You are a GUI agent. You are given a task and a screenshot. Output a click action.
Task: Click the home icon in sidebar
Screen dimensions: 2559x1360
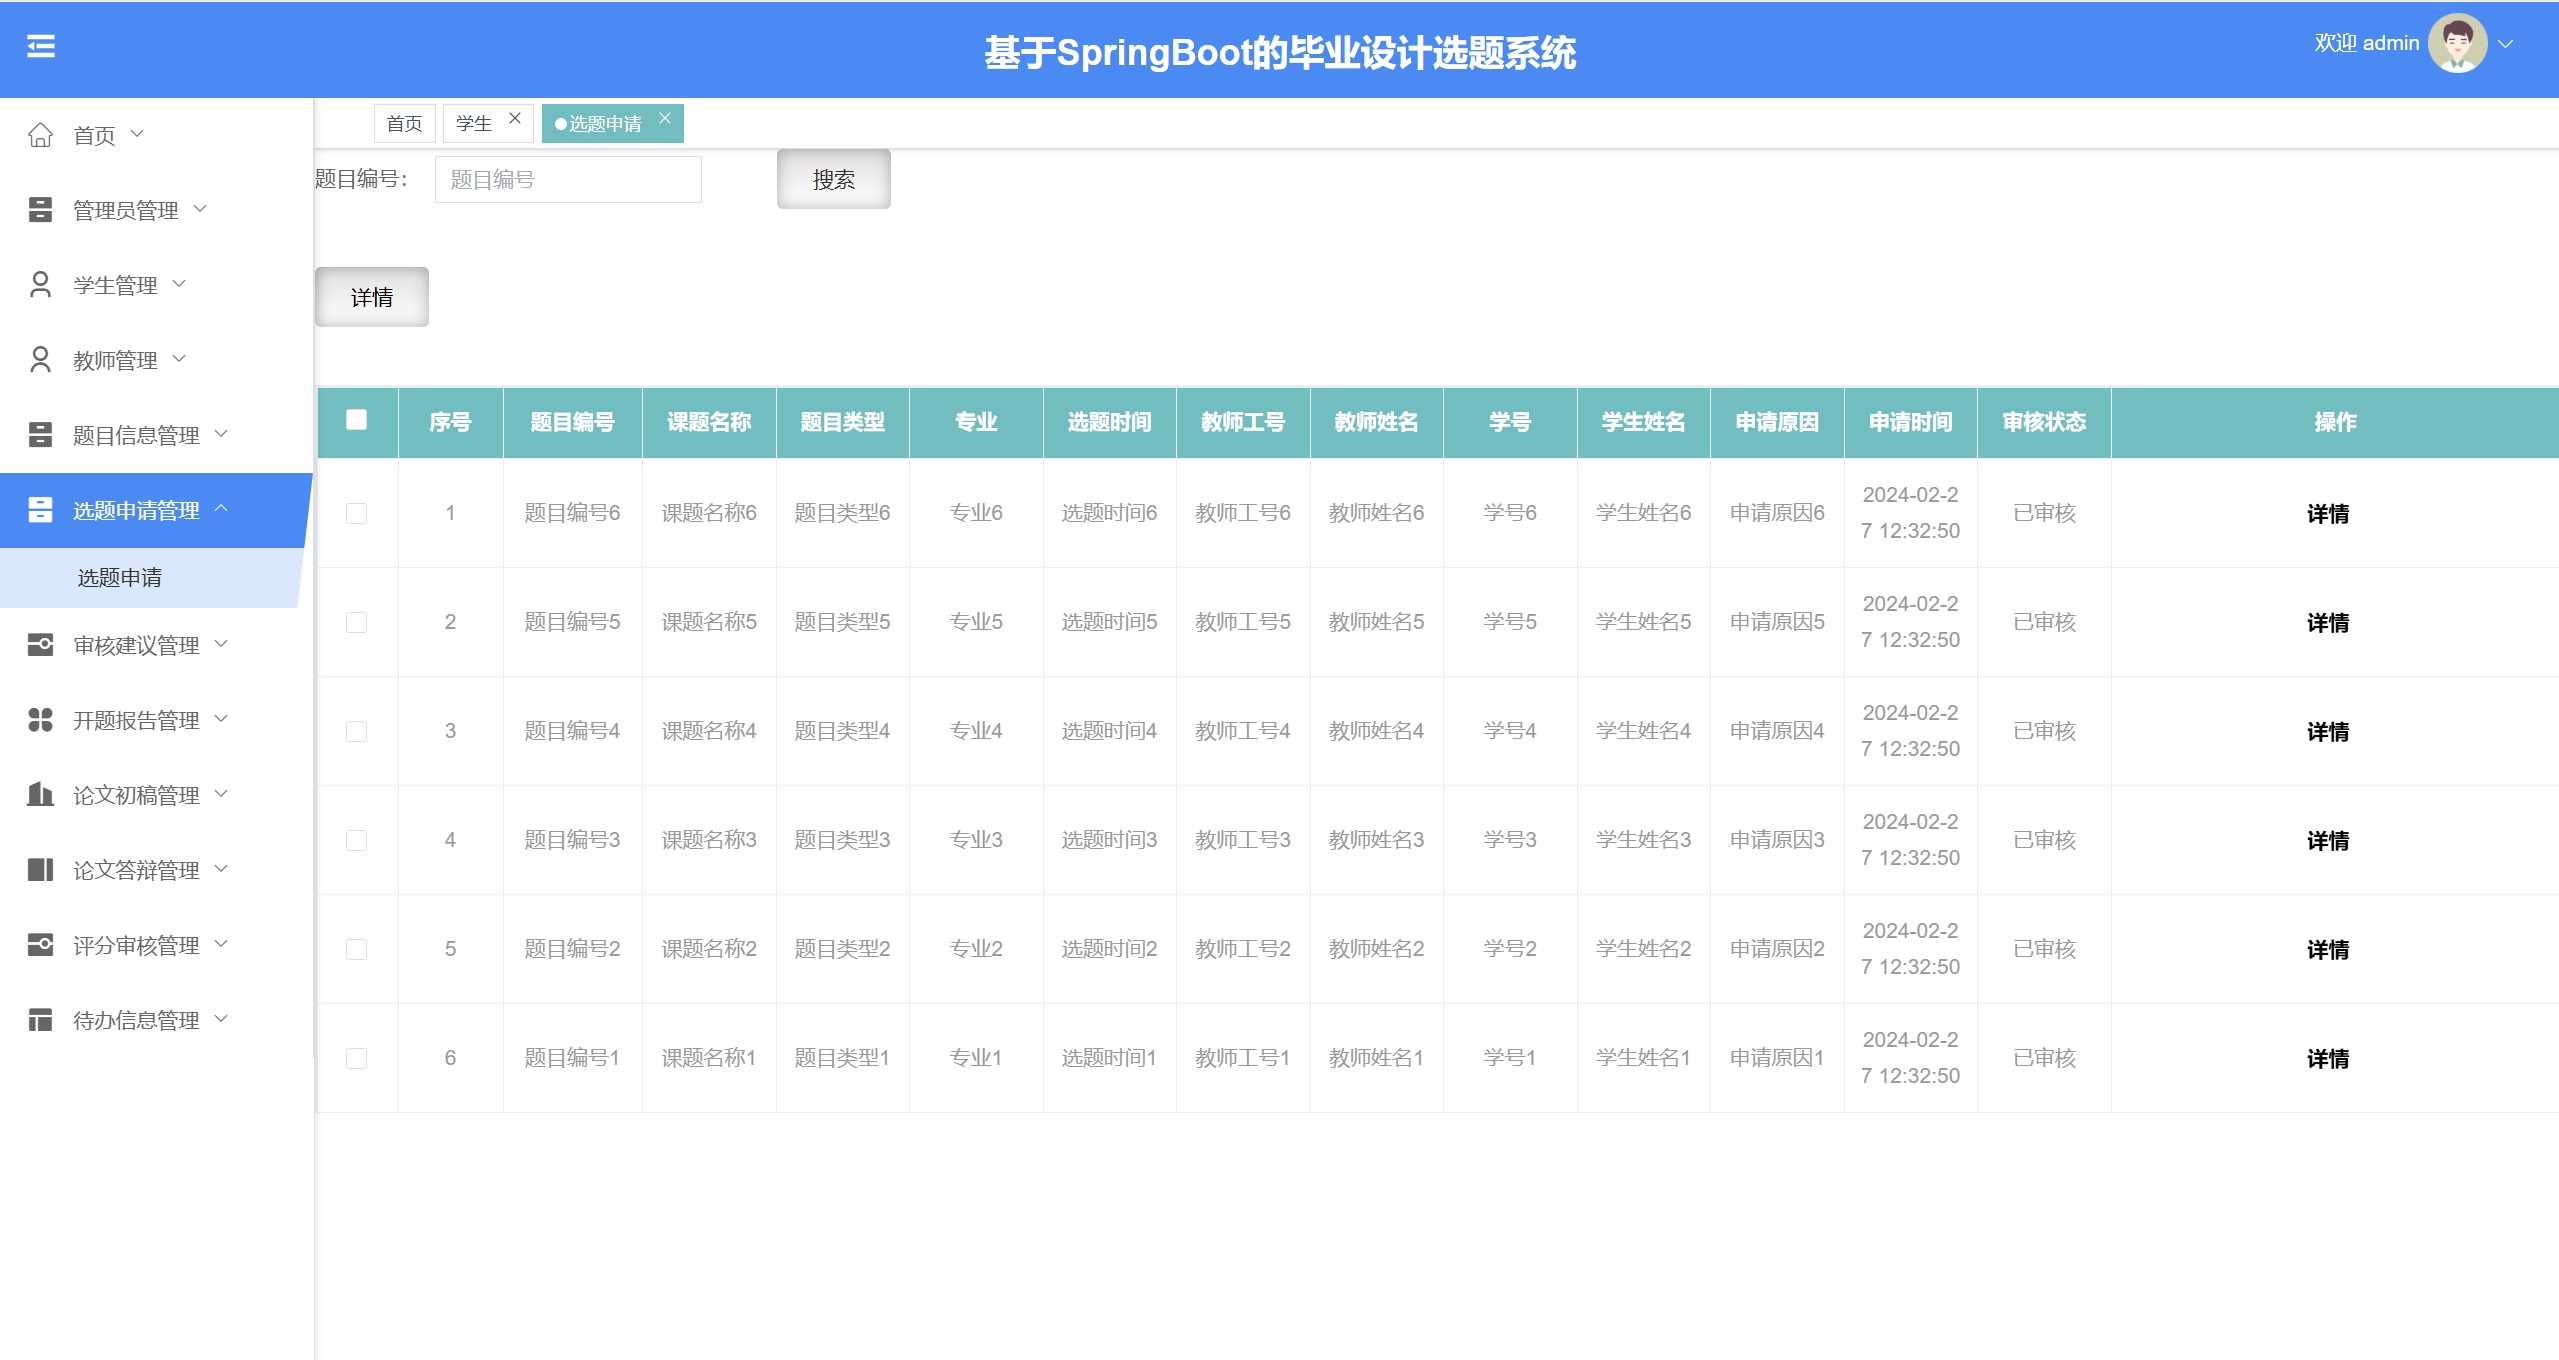tap(40, 135)
